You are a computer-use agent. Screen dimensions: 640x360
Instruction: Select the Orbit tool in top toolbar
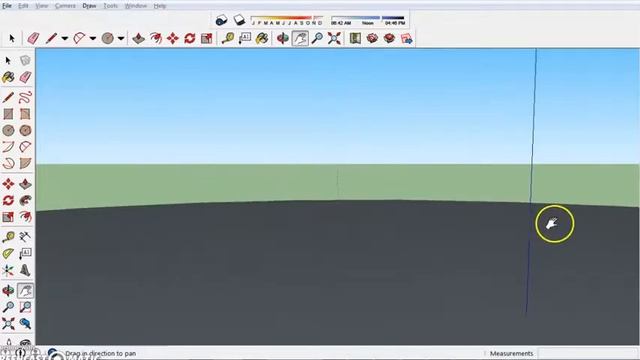[282, 38]
